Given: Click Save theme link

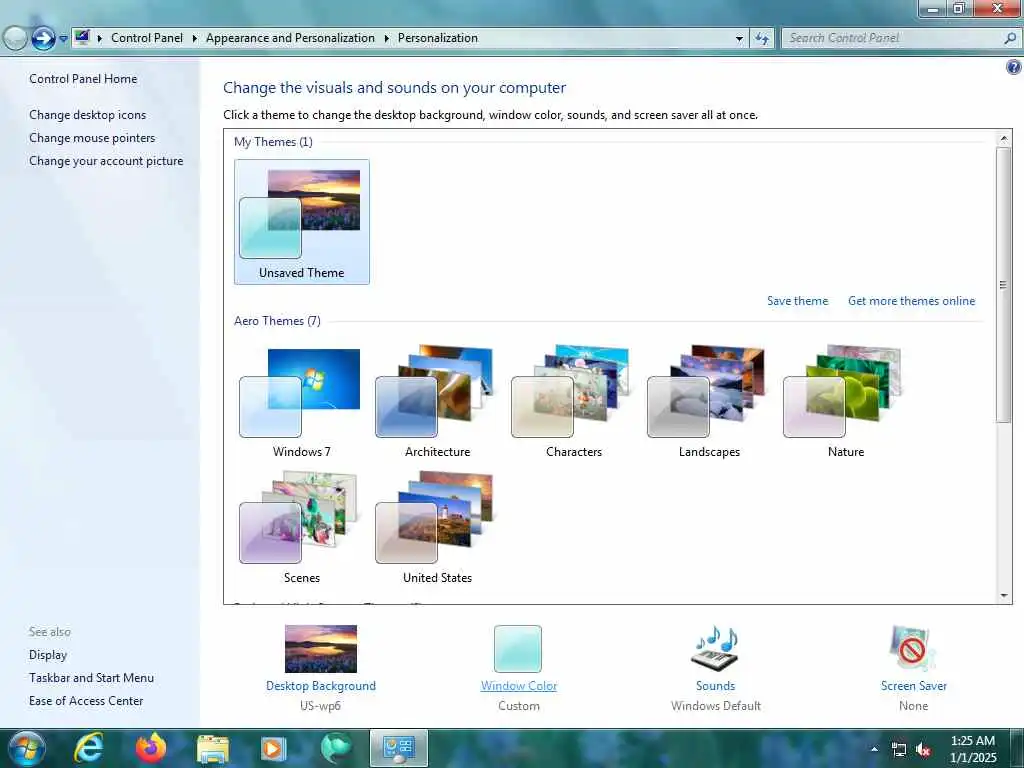Looking at the screenshot, I should pyautogui.click(x=797, y=301).
